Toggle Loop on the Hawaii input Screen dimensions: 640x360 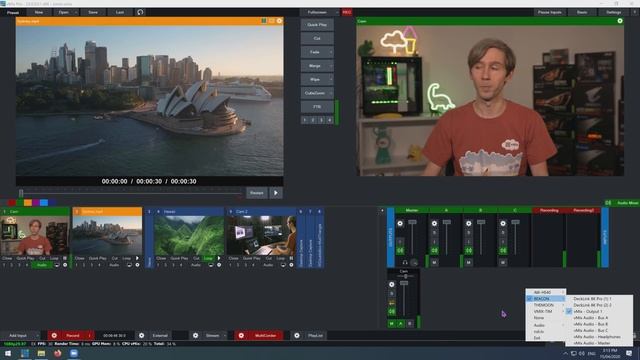[x=209, y=258]
